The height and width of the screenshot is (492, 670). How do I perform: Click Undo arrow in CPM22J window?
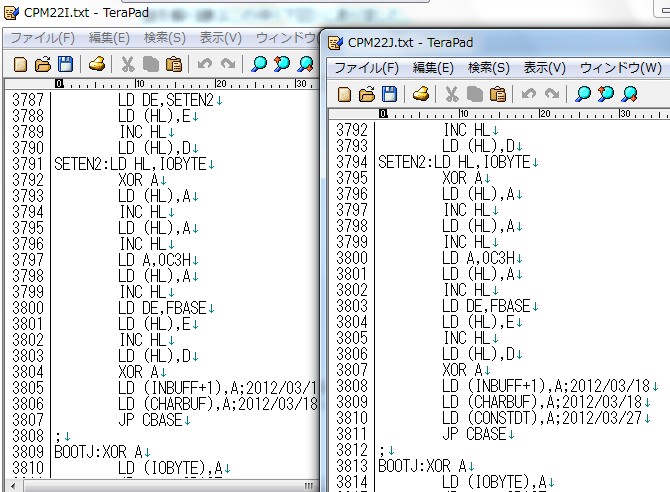529,94
